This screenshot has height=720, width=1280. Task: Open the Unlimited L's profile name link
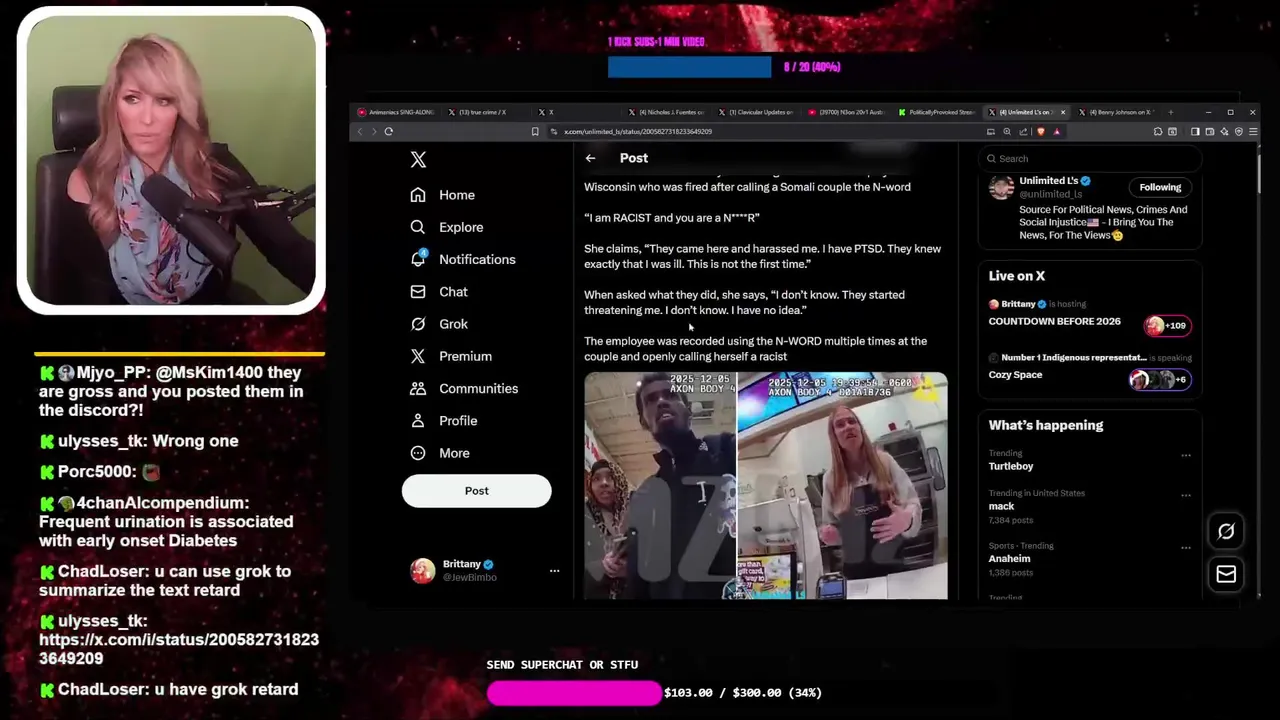point(1048,181)
